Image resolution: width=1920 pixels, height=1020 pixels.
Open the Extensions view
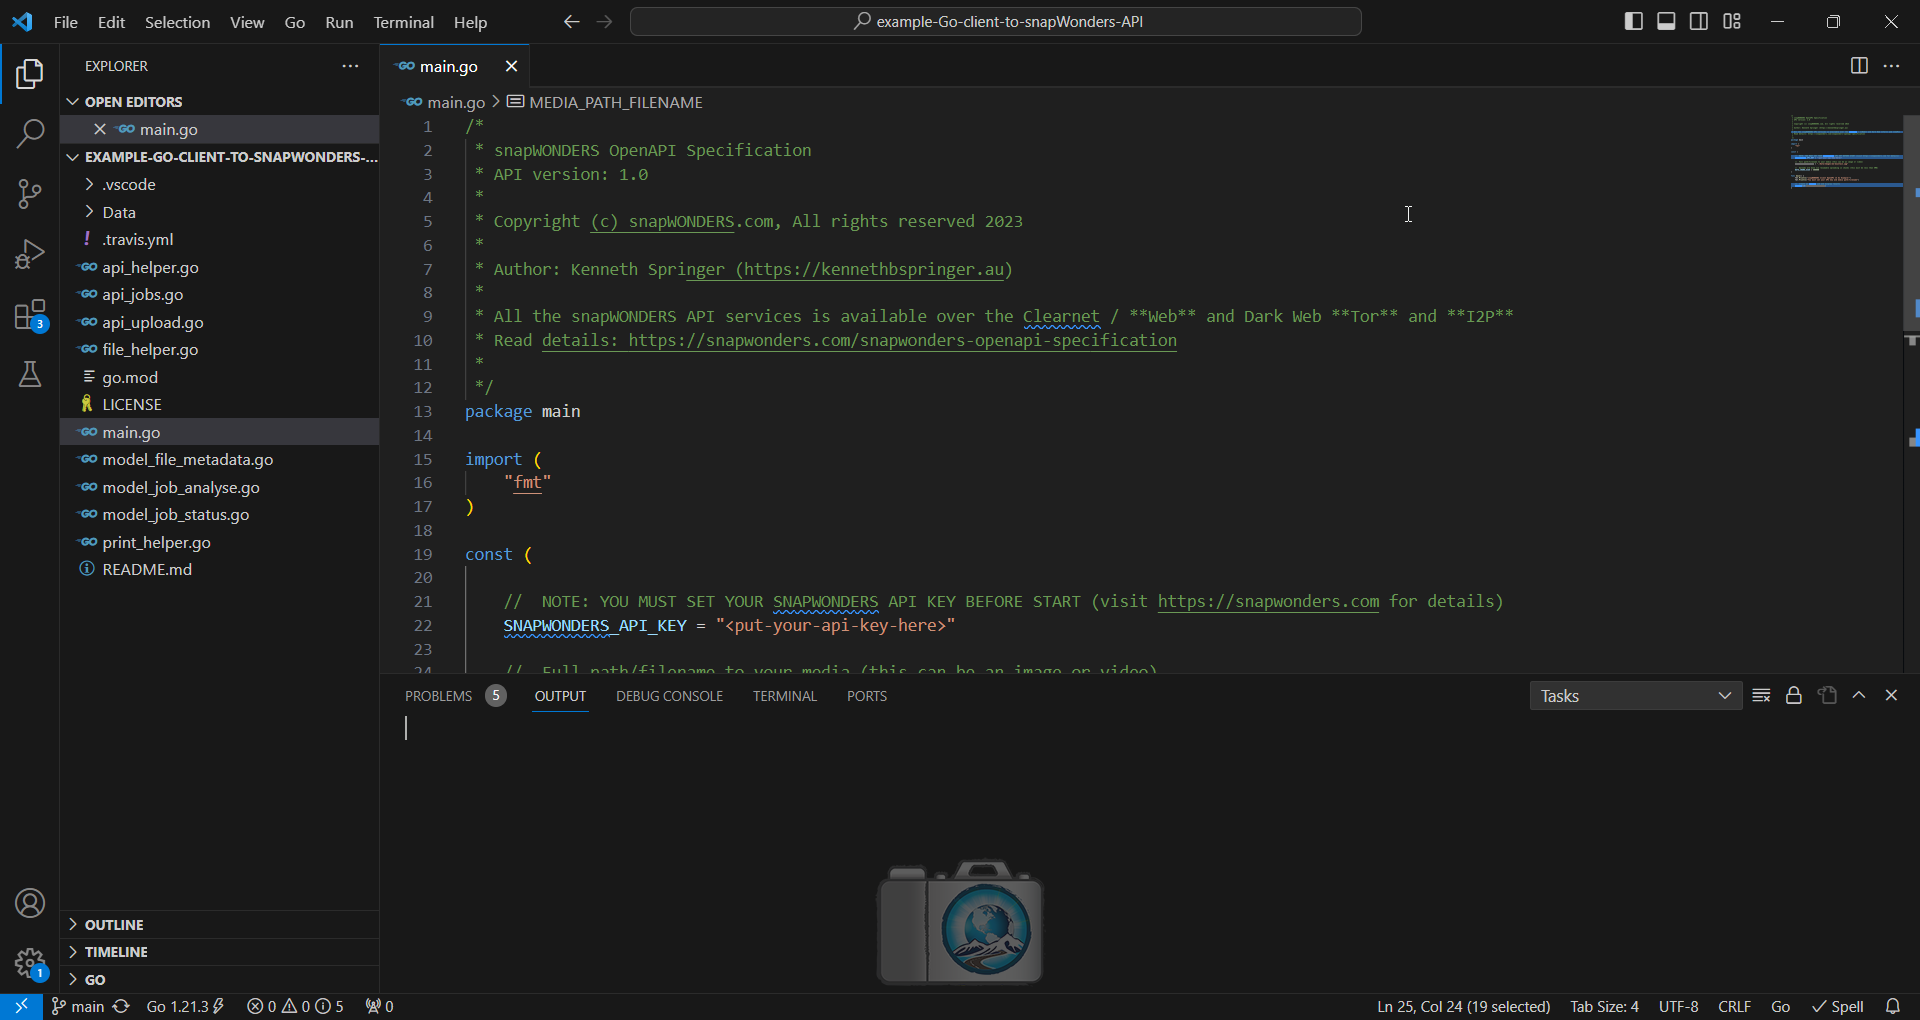(30, 315)
